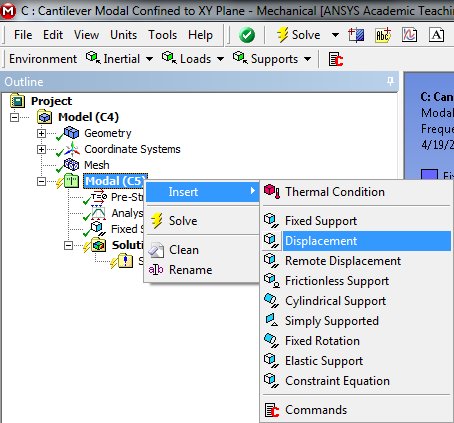Click the Thermal Condition icon in submenu
This screenshot has height=423, width=454.
(272, 192)
